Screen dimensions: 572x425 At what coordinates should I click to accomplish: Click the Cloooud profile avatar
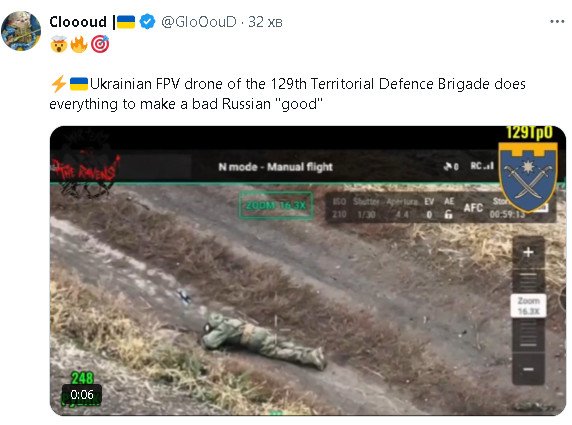[x=21, y=31]
